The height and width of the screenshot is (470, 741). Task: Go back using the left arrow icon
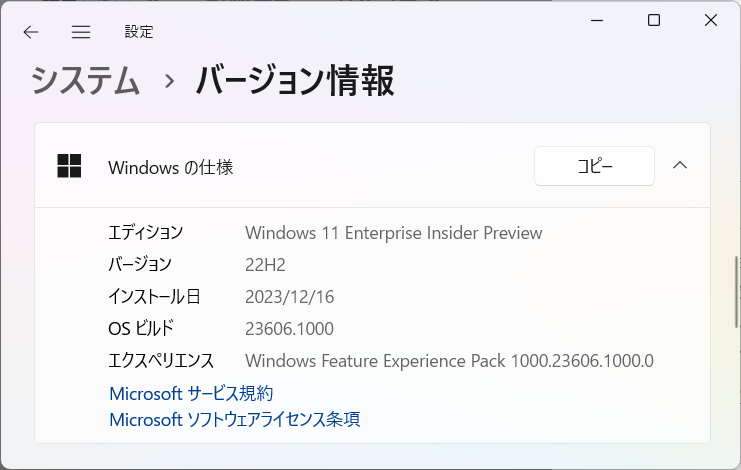31,32
